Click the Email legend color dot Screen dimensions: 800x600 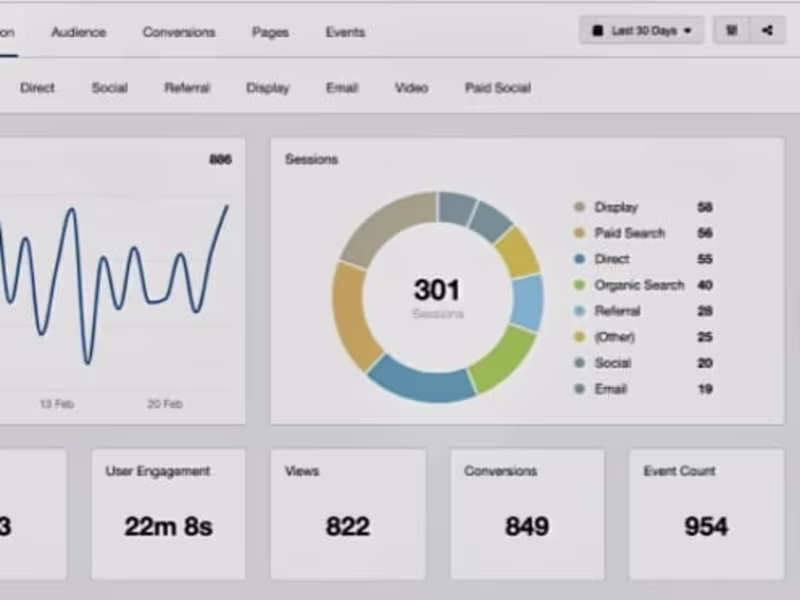pos(579,389)
